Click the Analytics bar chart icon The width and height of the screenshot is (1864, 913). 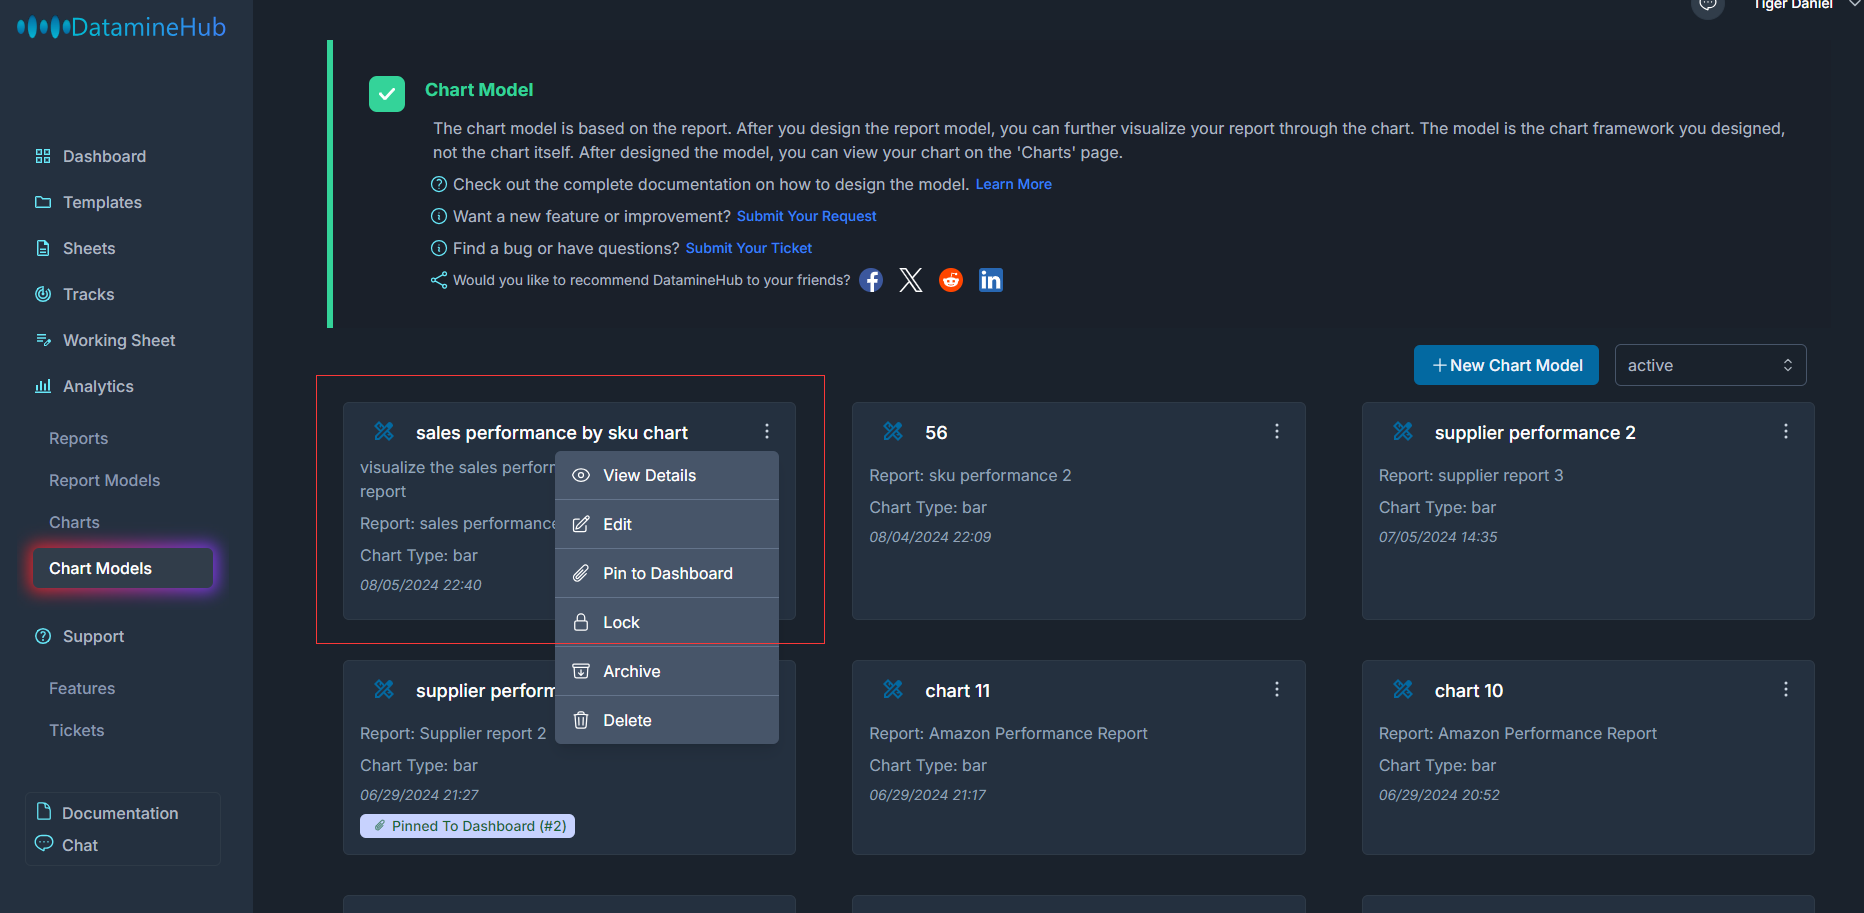coord(43,386)
